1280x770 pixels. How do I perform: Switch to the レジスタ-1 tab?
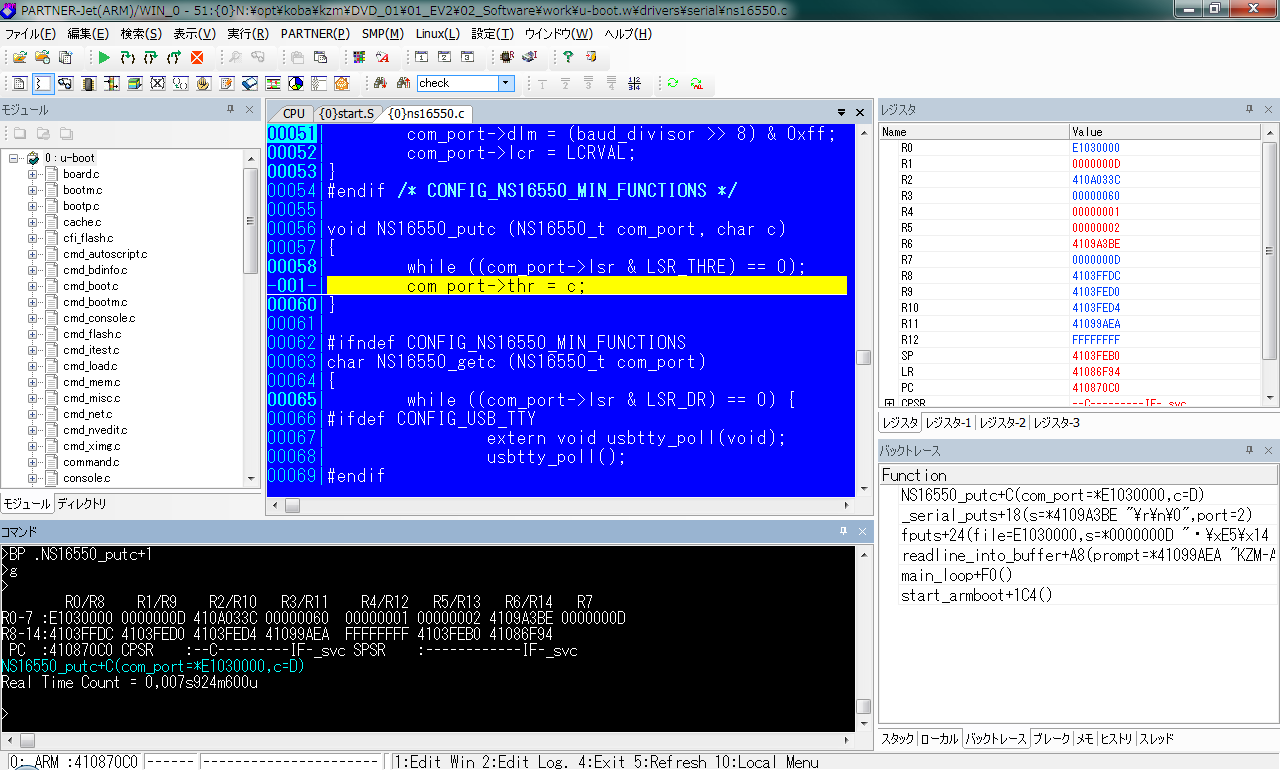(948, 423)
